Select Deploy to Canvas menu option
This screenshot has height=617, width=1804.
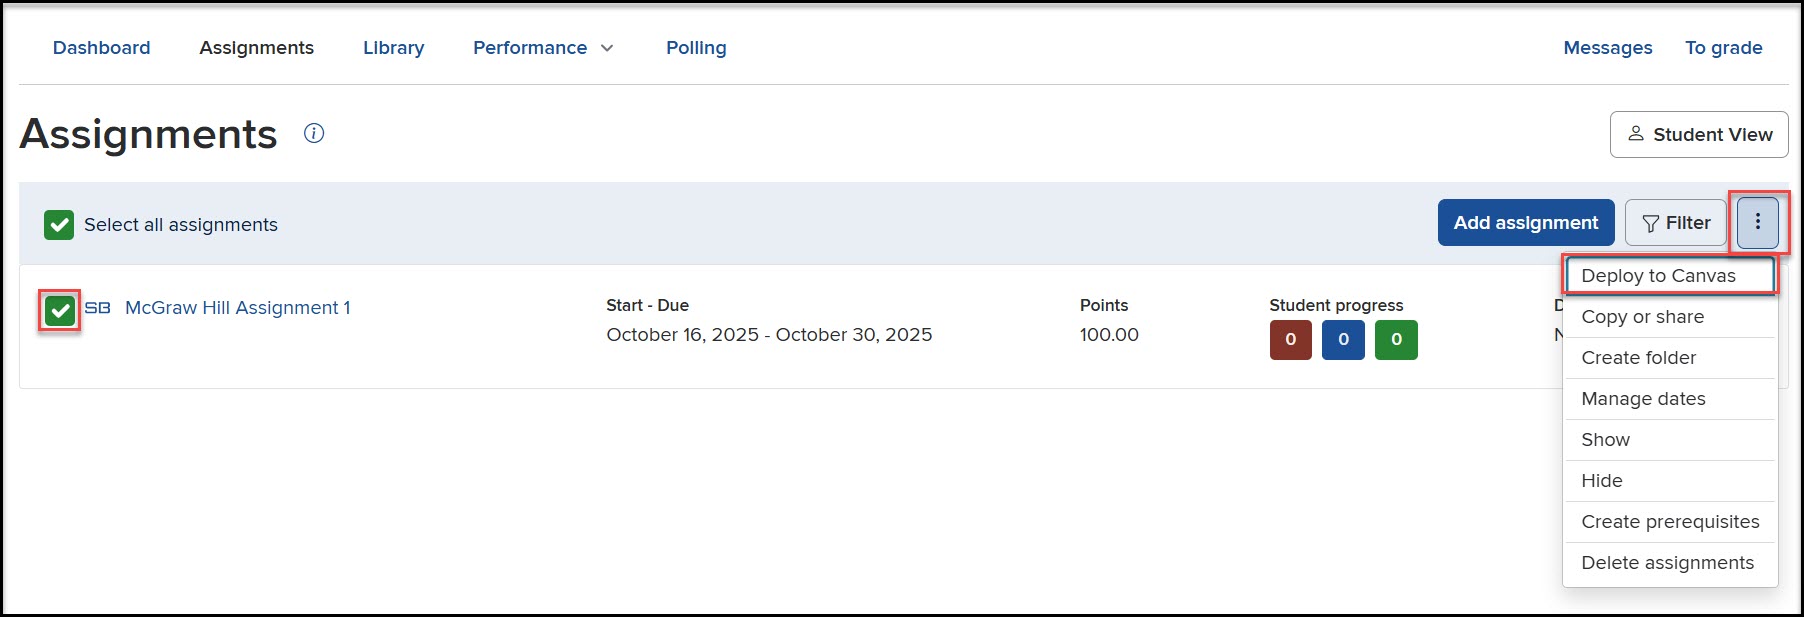tap(1658, 276)
